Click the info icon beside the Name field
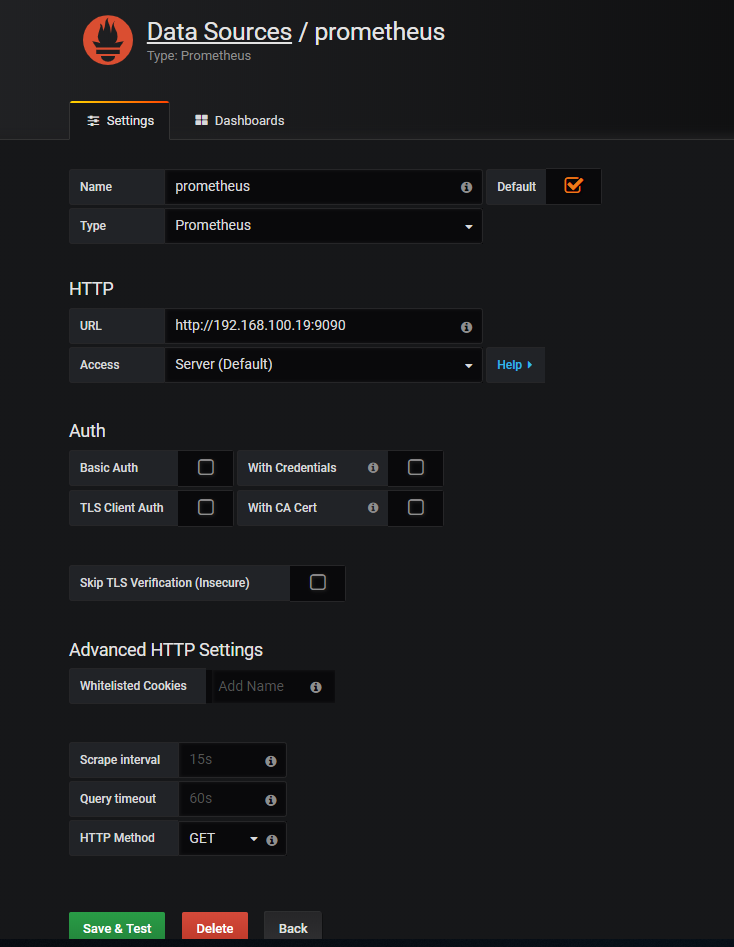The image size is (734, 947). [466, 186]
